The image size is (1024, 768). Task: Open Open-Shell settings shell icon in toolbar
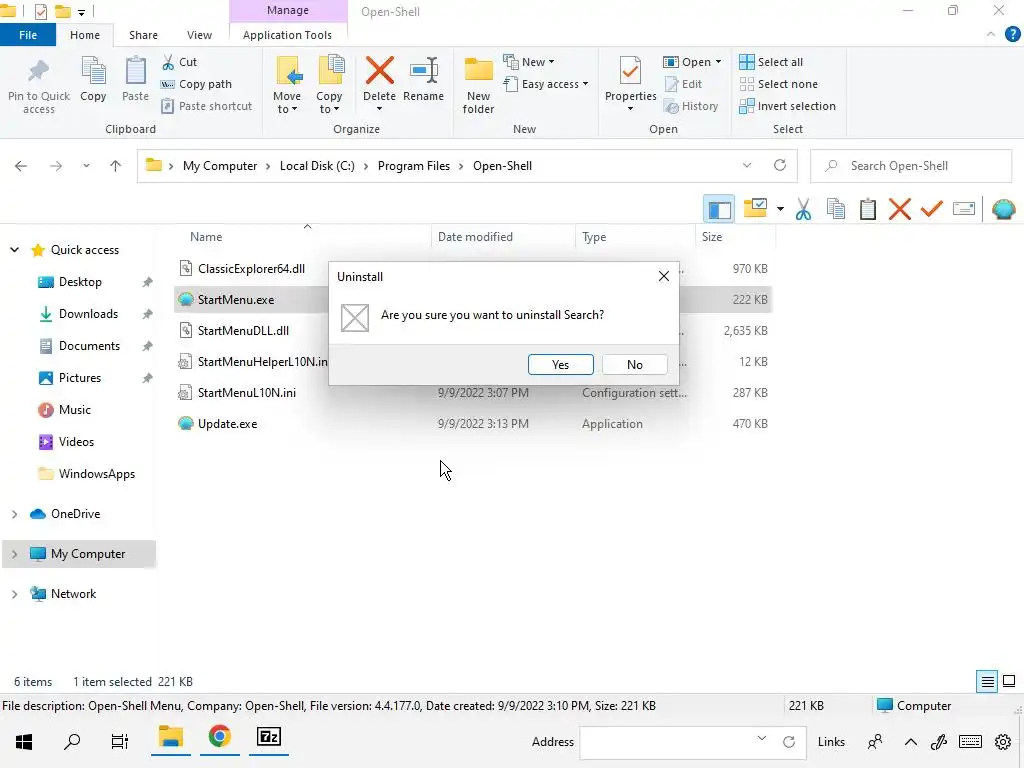[x=1003, y=209]
